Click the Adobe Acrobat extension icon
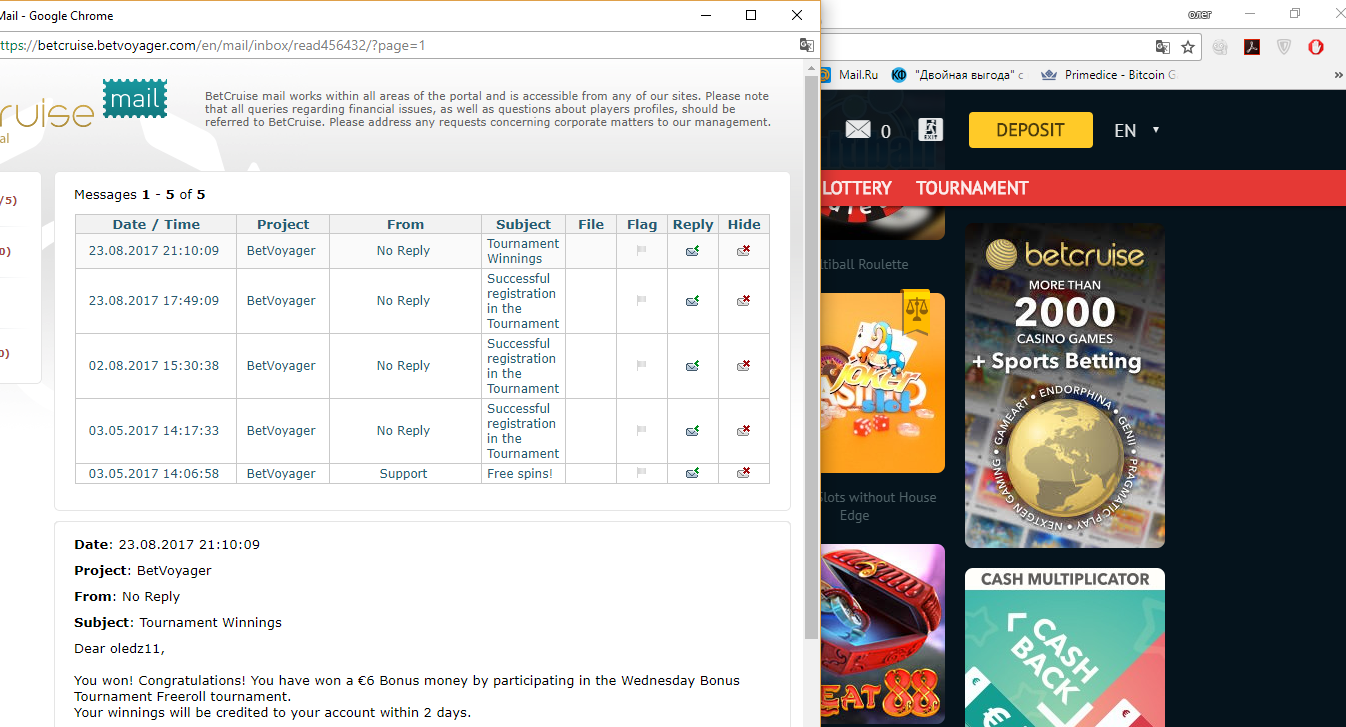The width and height of the screenshot is (1346, 727). (x=1251, y=47)
